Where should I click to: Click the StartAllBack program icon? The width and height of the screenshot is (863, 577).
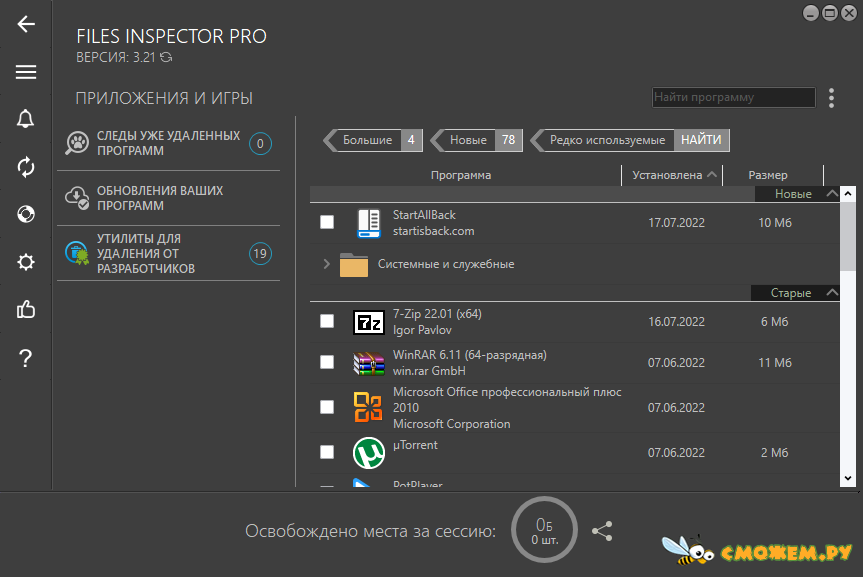pos(368,223)
